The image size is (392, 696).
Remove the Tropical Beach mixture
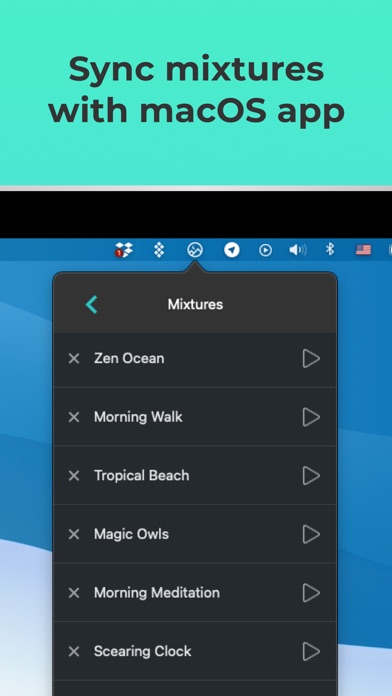click(x=74, y=475)
